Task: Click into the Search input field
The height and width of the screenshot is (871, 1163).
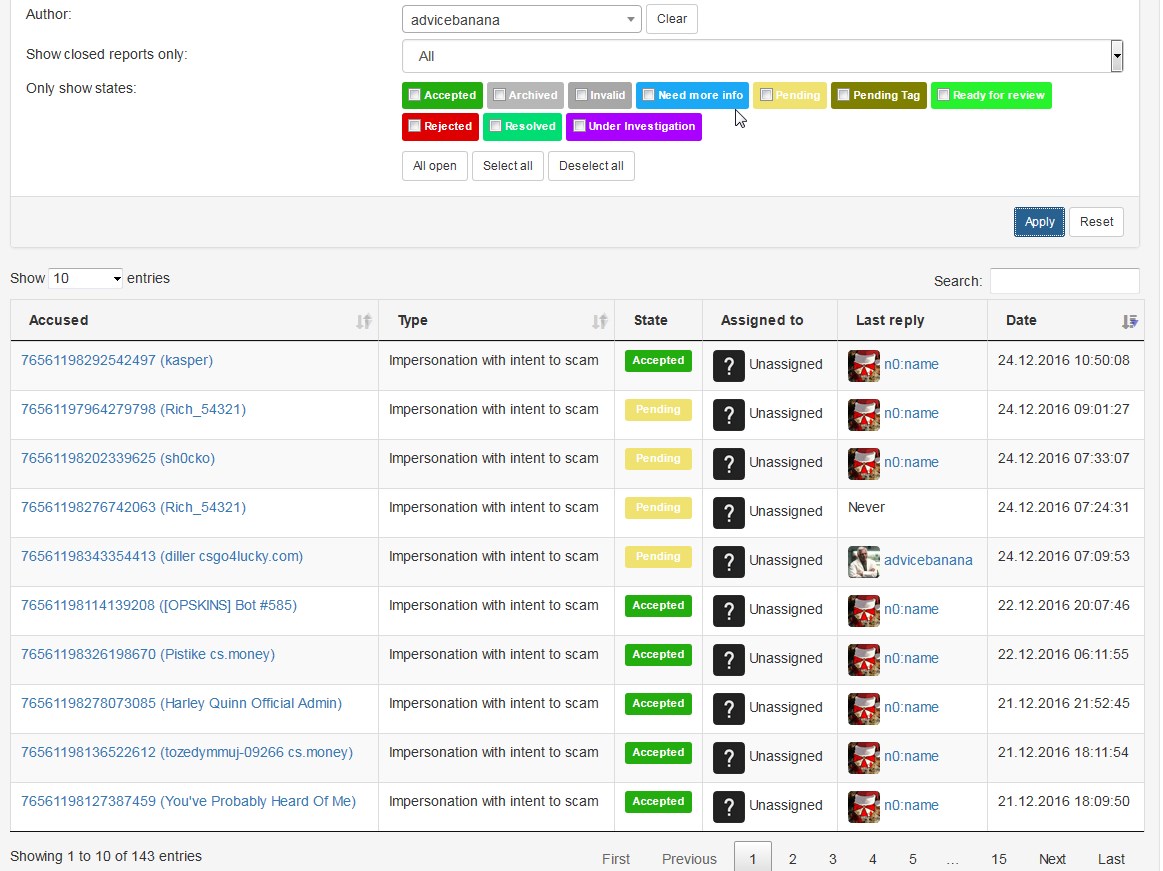Action: pos(1064,281)
